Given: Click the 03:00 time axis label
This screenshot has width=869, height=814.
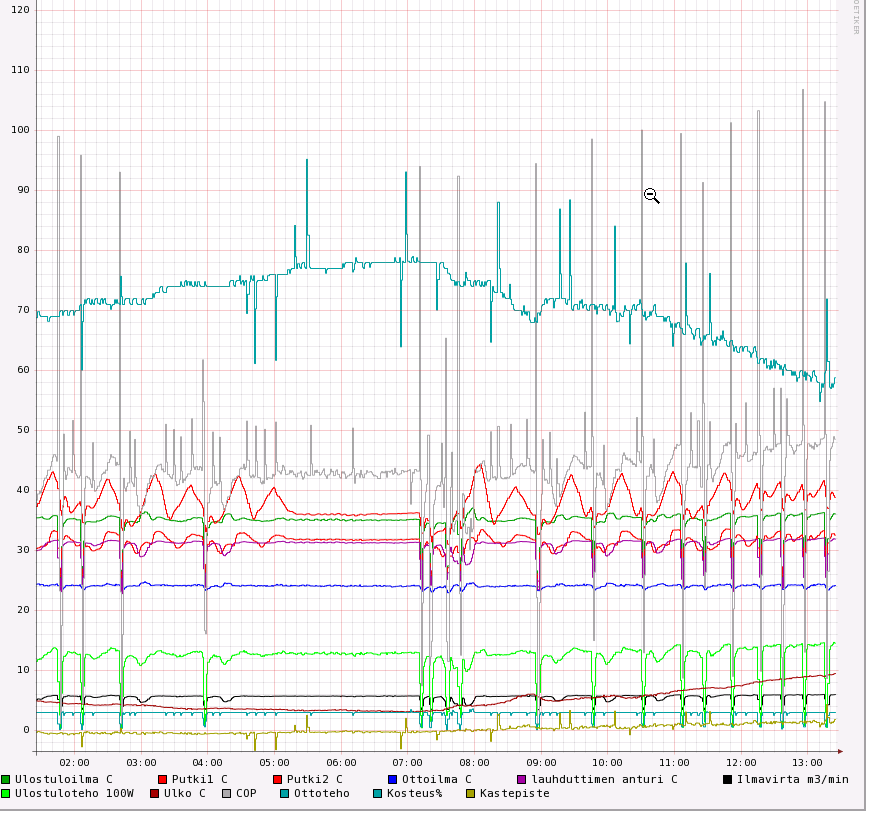Looking at the screenshot, I should [141, 765].
